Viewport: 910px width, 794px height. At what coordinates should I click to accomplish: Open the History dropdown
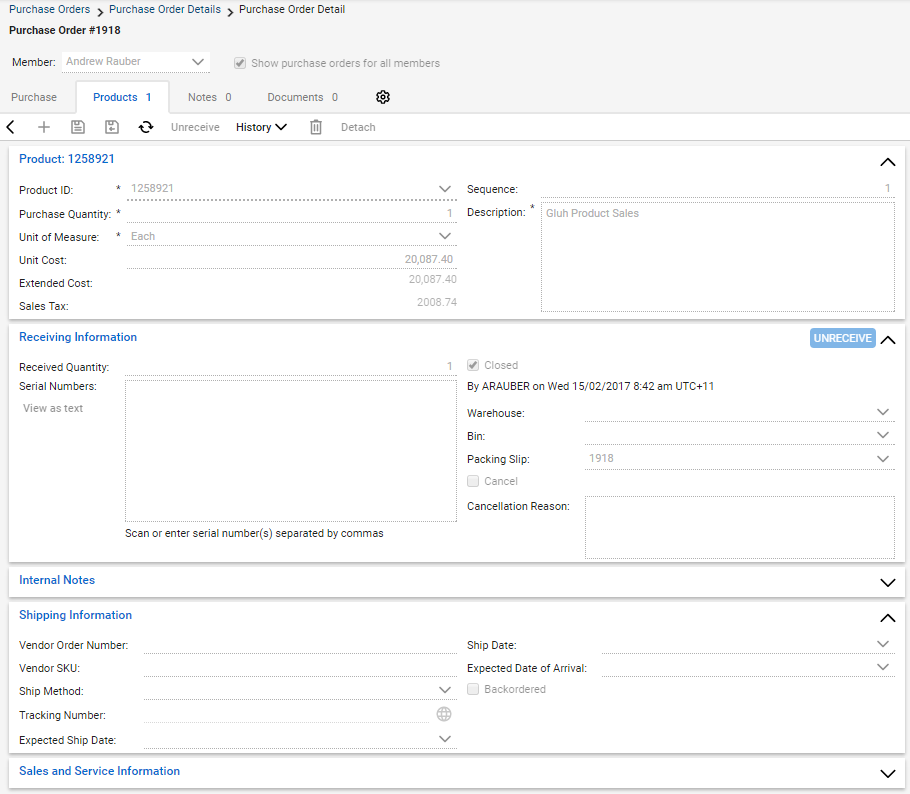pyautogui.click(x=261, y=127)
